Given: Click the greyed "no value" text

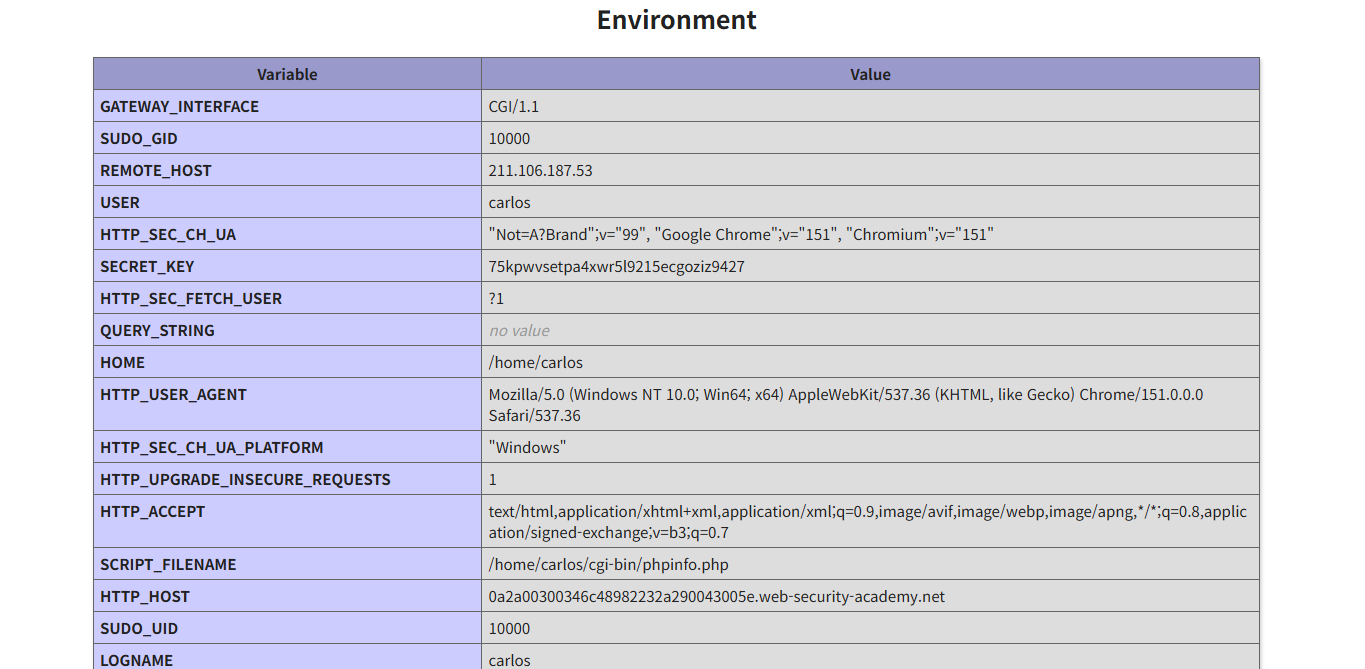Looking at the screenshot, I should point(519,330).
